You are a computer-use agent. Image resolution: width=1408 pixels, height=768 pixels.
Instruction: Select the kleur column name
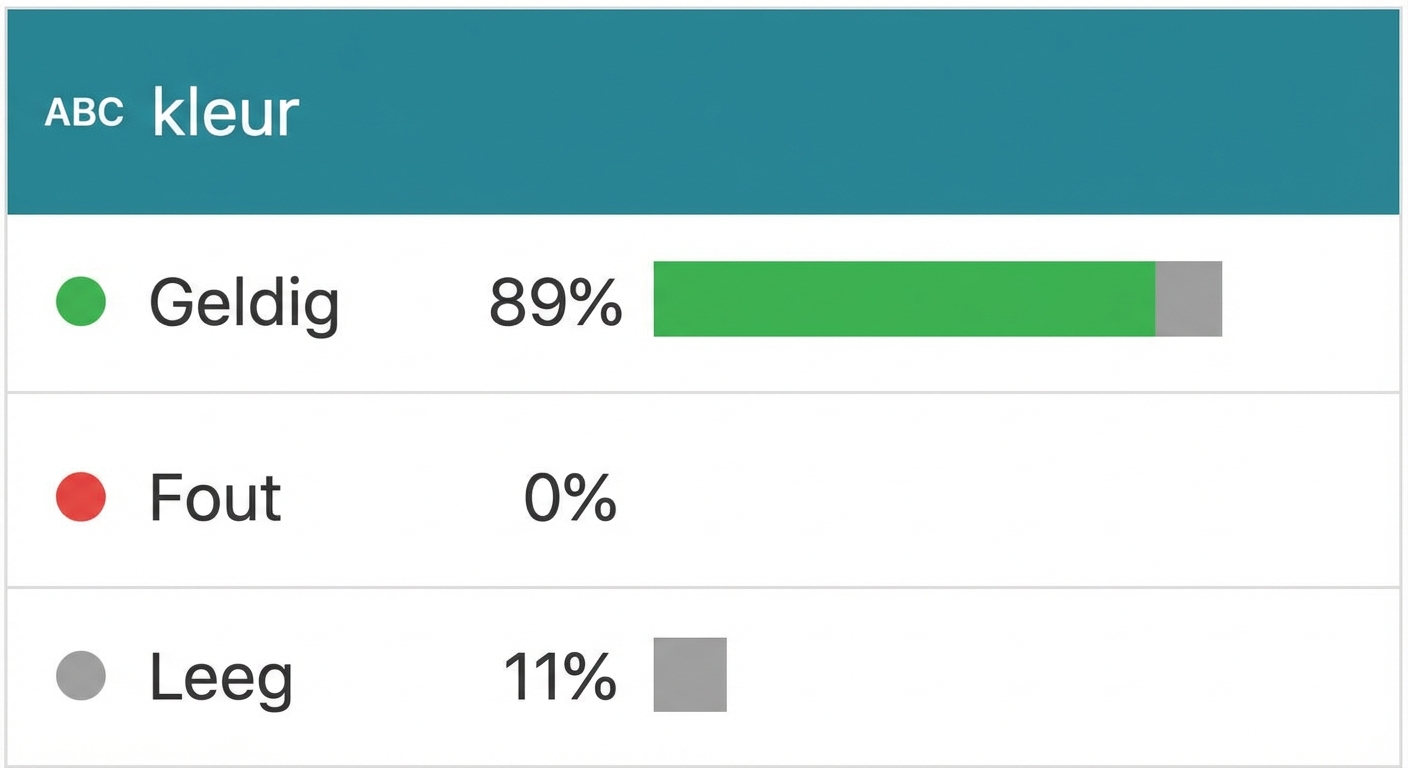225,112
